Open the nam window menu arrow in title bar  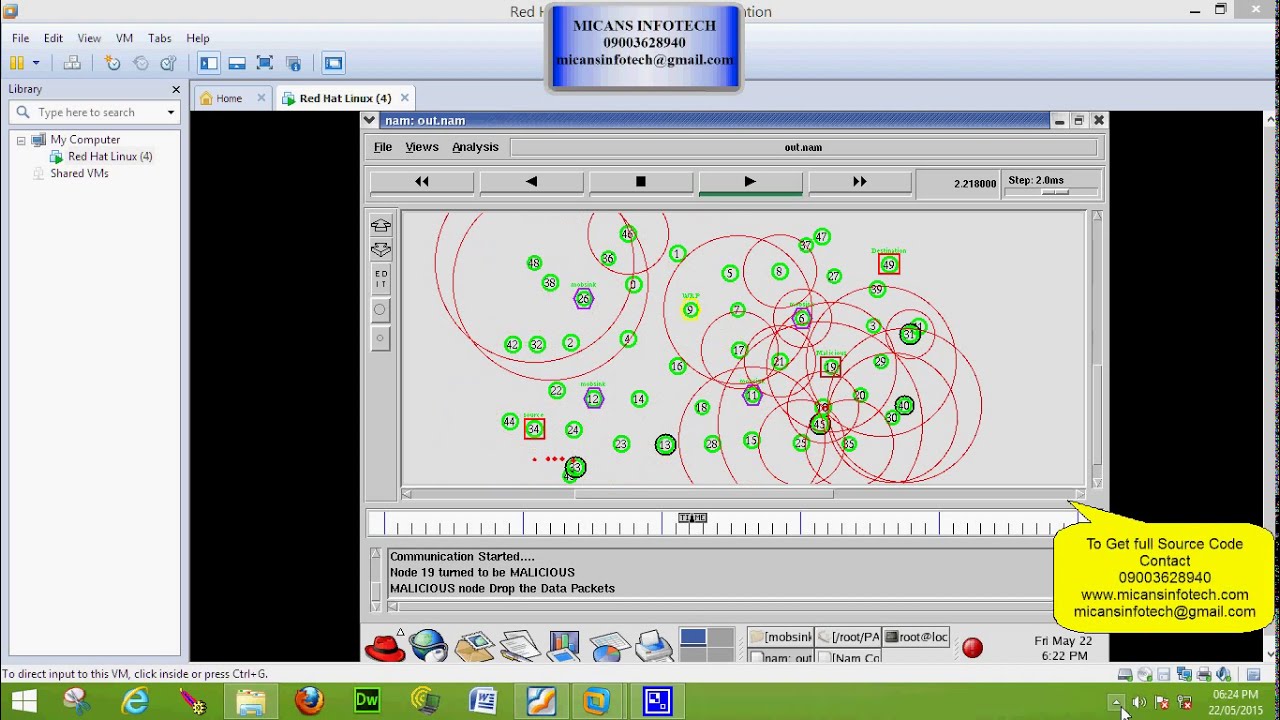(370, 120)
